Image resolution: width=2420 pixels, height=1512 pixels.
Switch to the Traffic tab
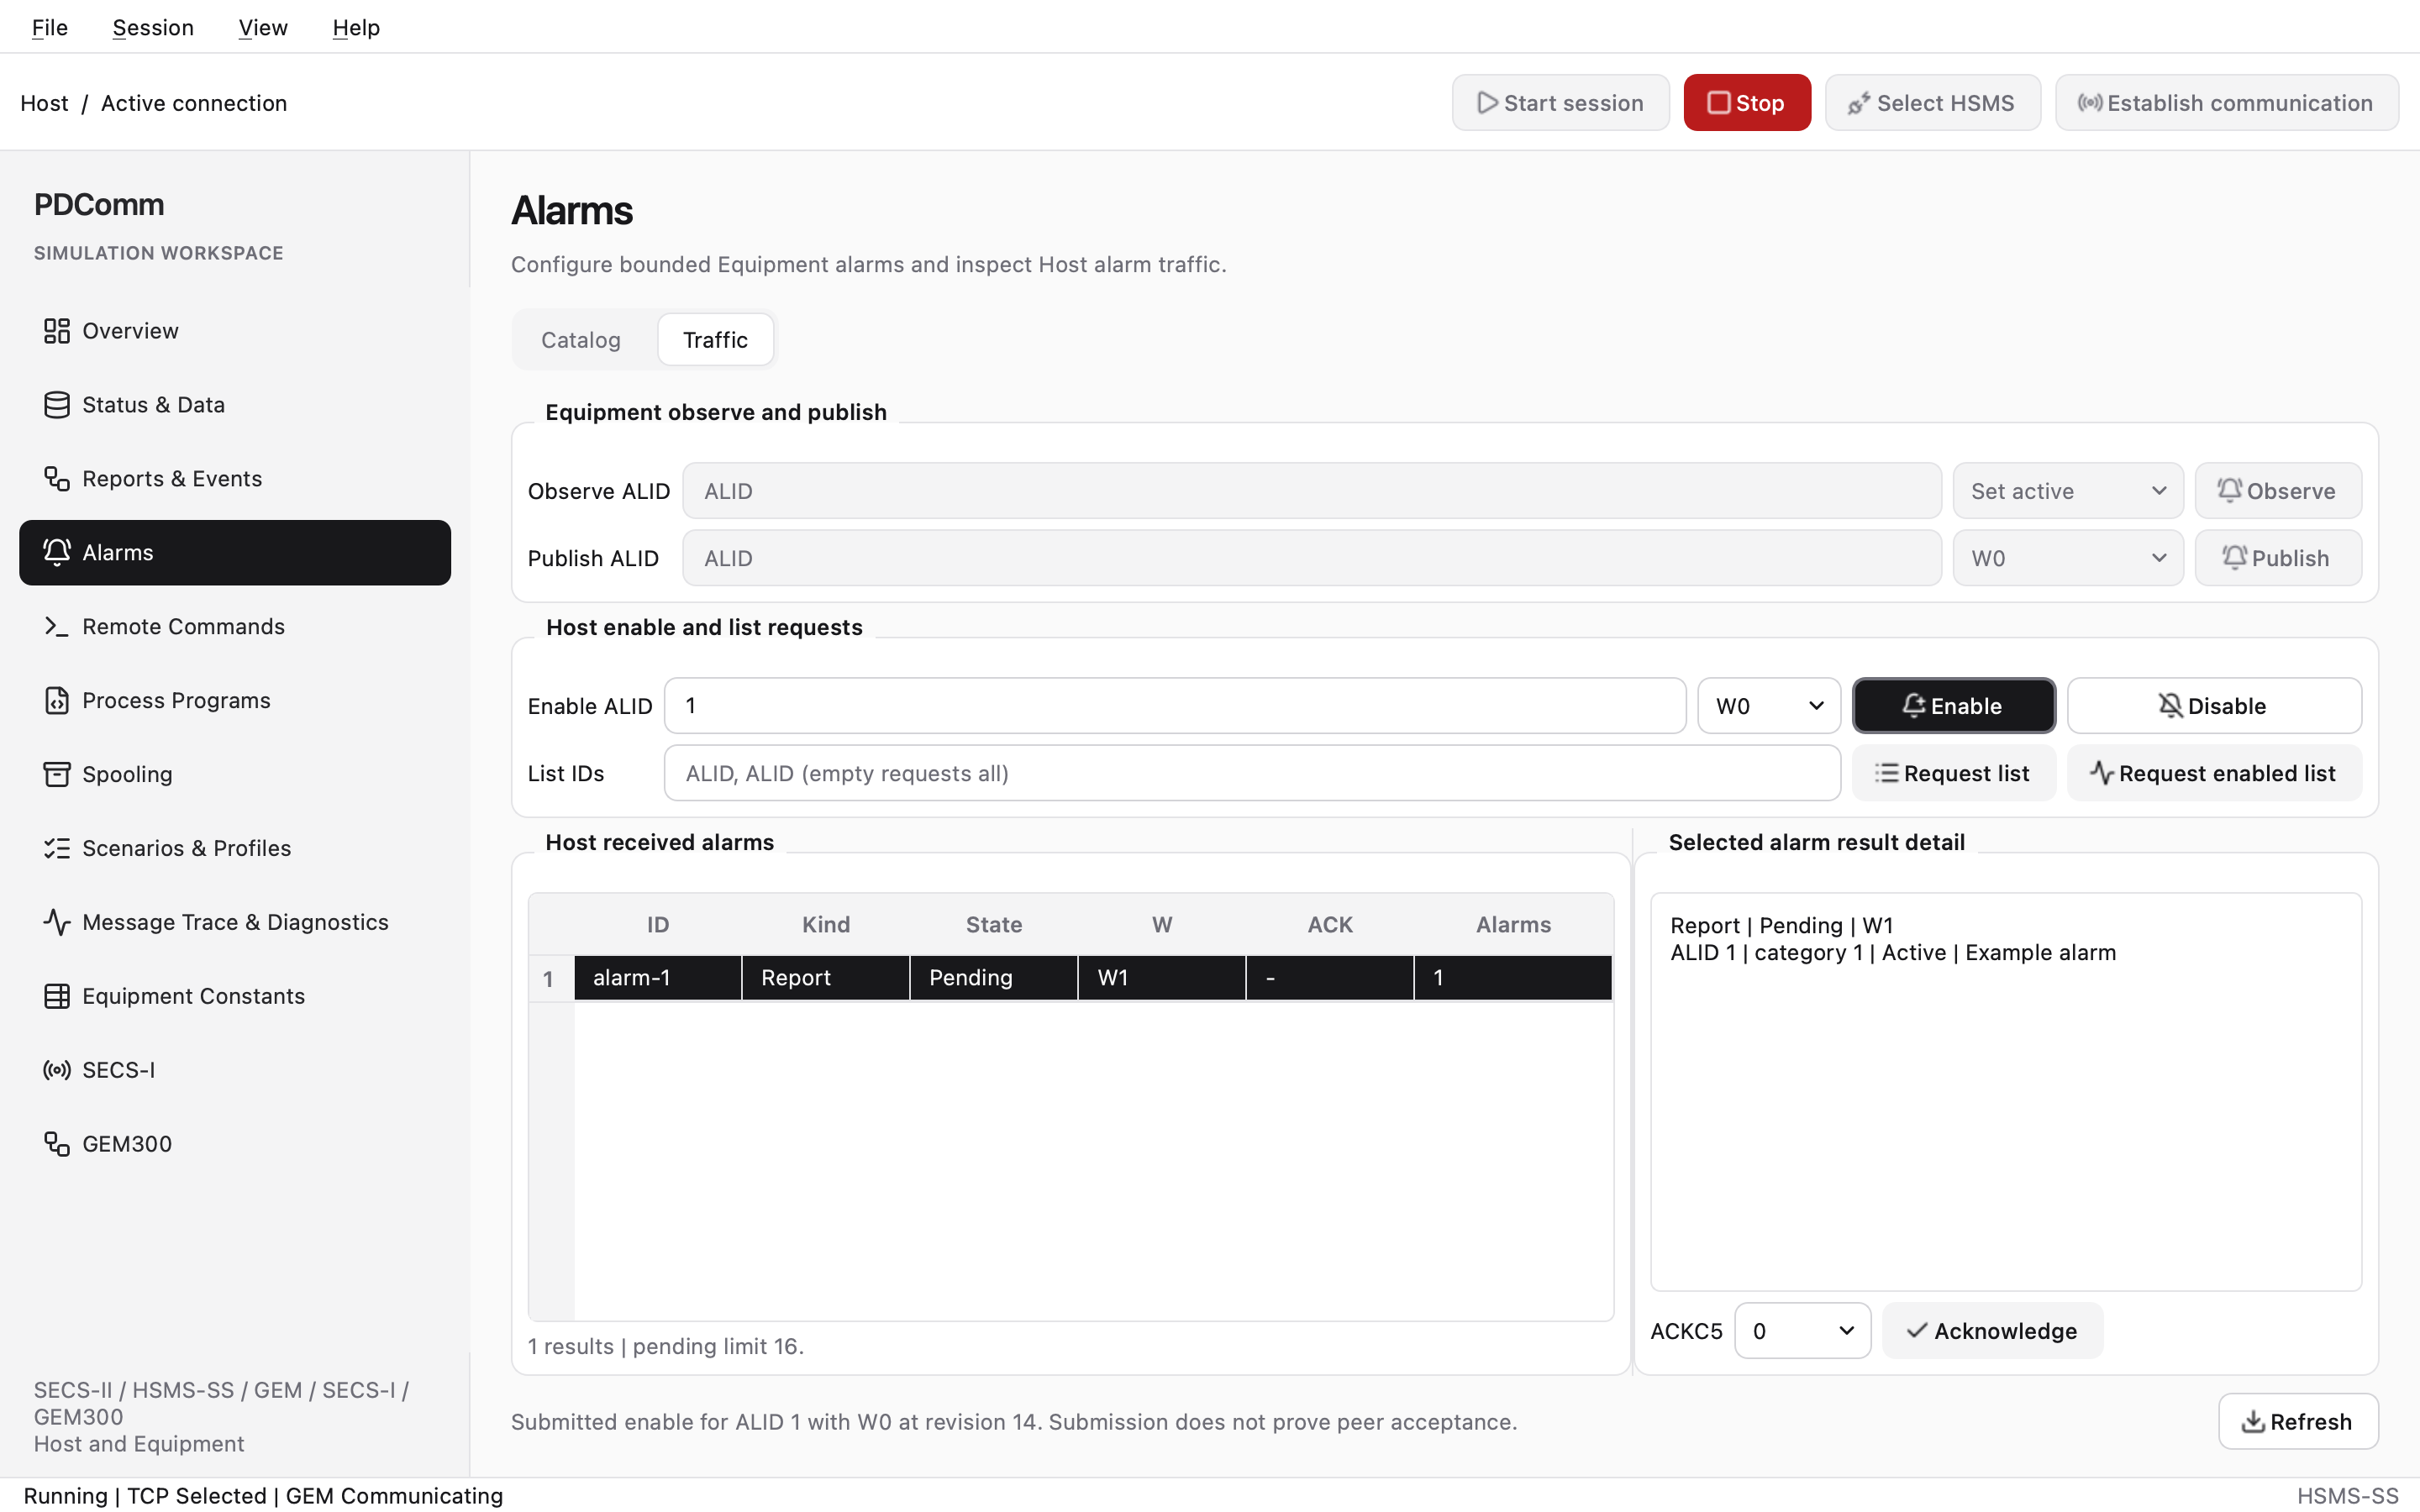pos(715,340)
